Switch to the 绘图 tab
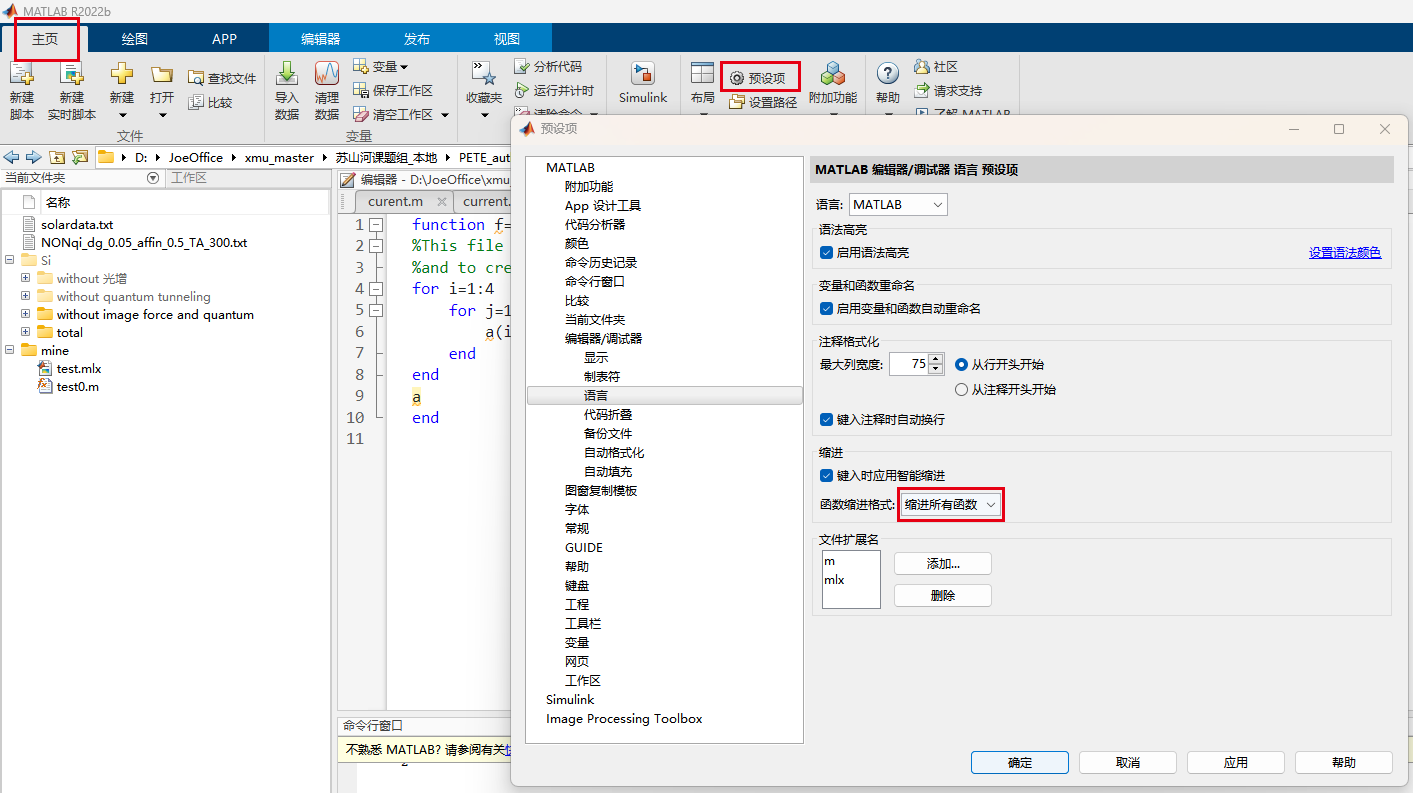 tap(135, 39)
